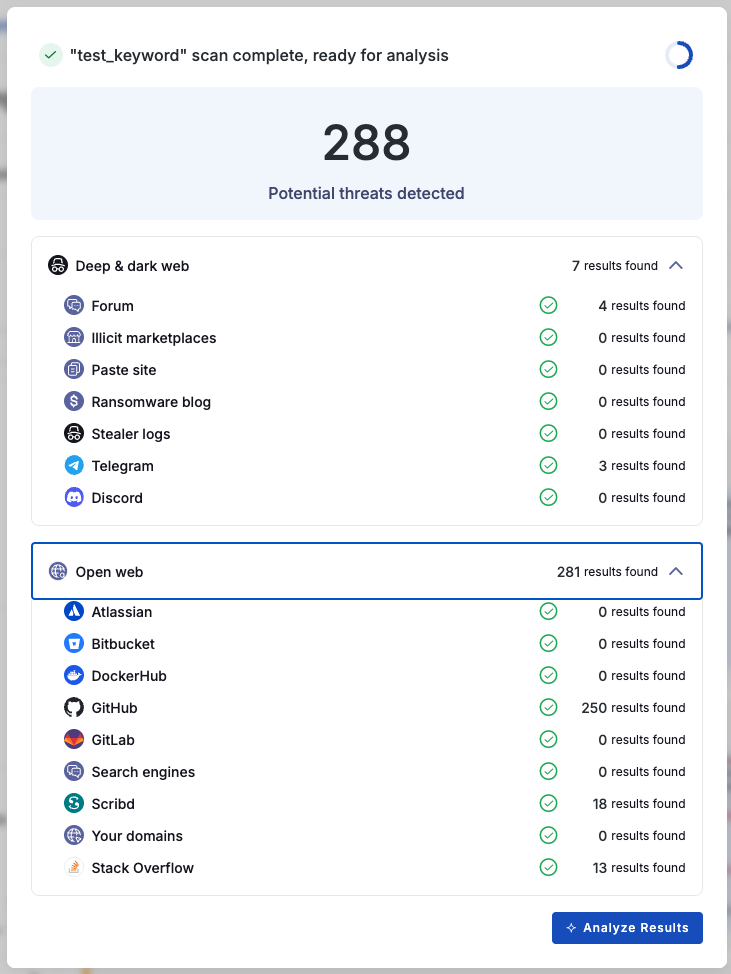Image resolution: width=731 pixels, height=974 pixels.
Task: Click the Atlassian icon
Action: [x=74, y=612]
